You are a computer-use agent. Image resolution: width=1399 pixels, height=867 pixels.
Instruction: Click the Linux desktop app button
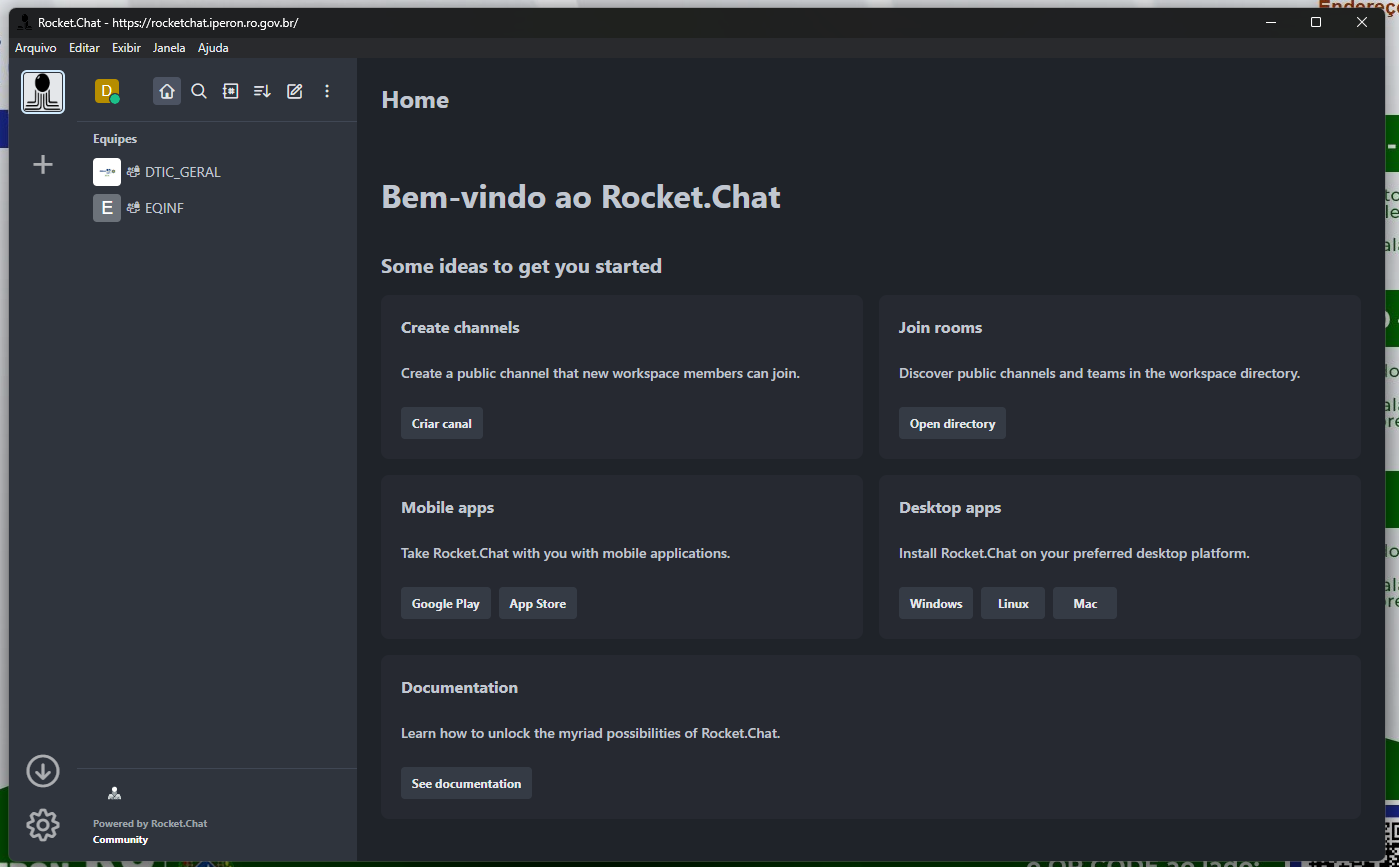click(x=1013, y=603)
